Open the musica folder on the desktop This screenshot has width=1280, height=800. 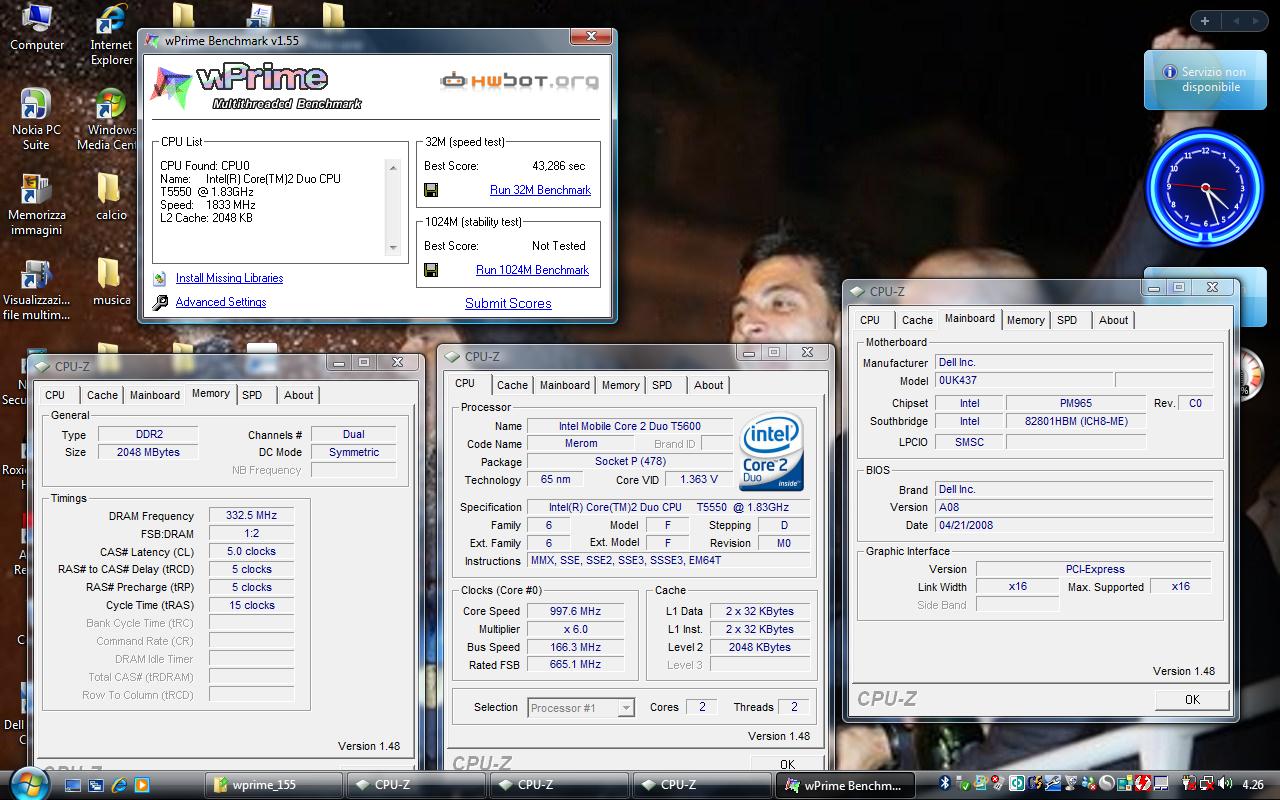click(x=111, y=282)
